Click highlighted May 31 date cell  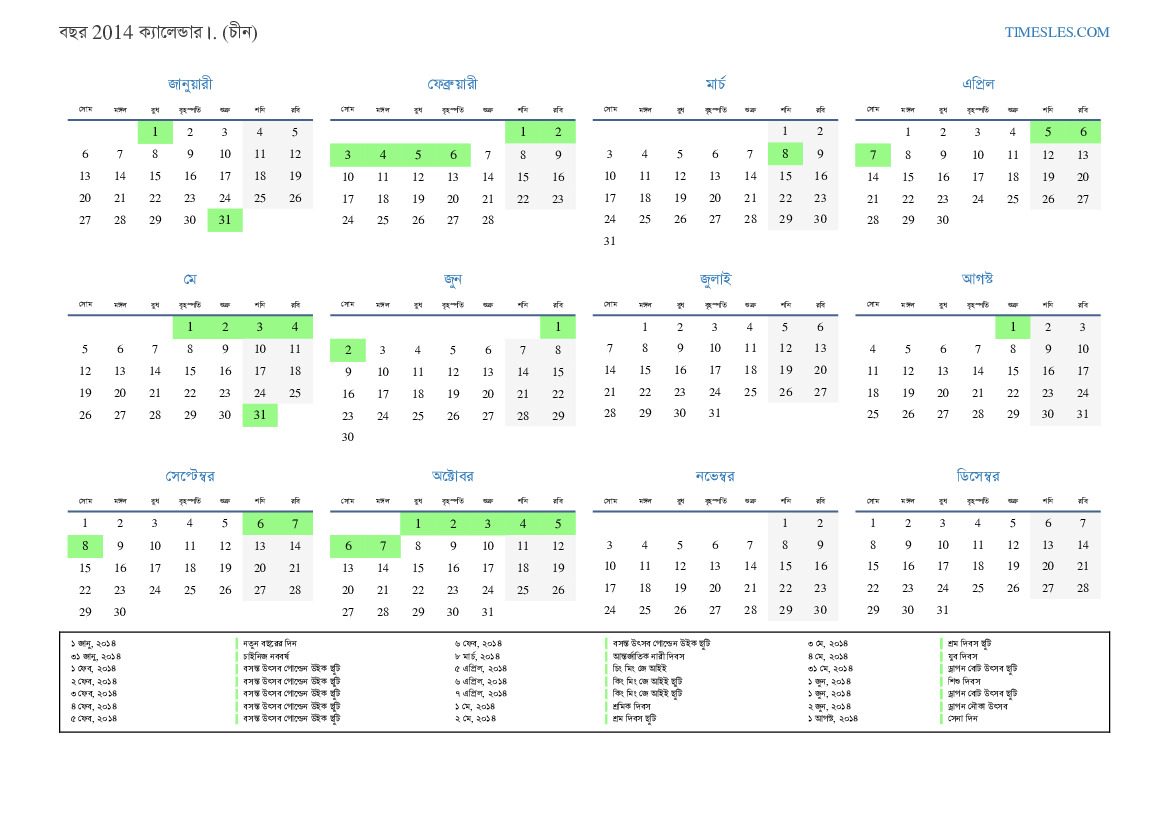[260, 415]
